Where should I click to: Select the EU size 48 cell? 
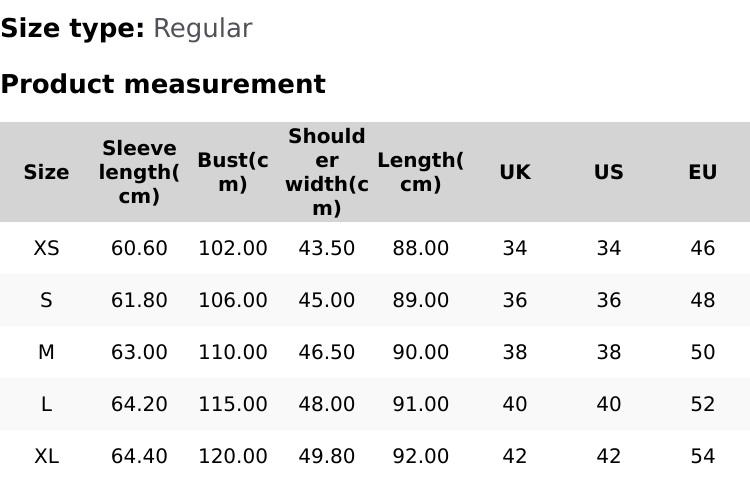pos(702,300)
